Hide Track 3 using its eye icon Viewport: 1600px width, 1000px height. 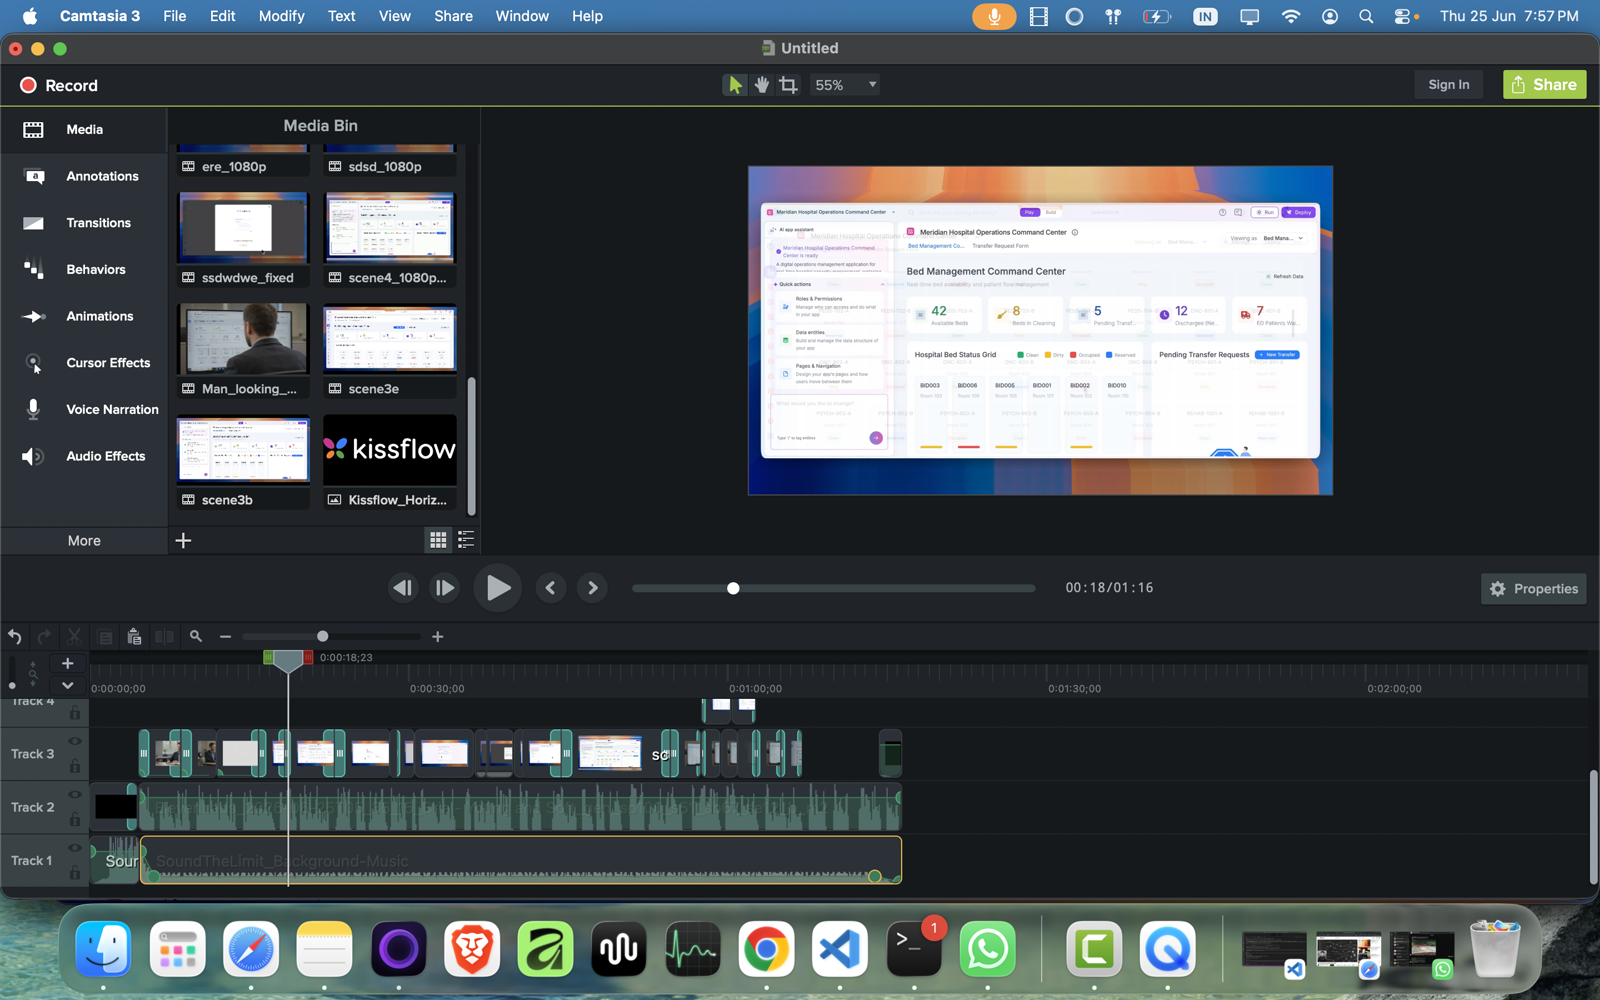click(x=74, y=742)
